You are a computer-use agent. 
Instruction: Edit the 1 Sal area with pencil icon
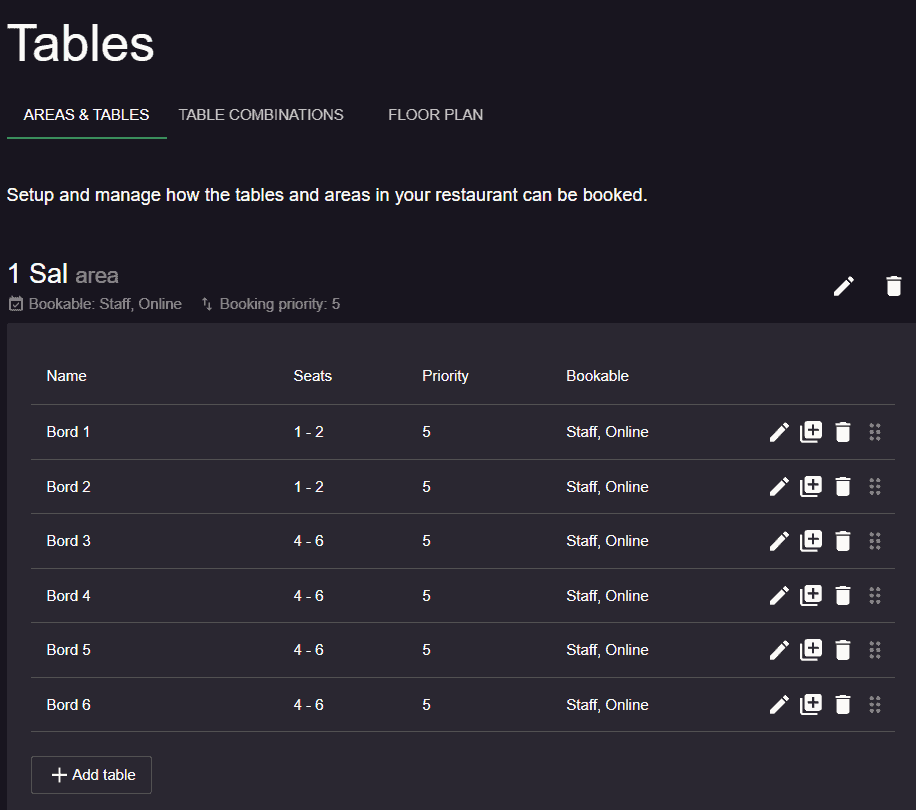point(844,286)
